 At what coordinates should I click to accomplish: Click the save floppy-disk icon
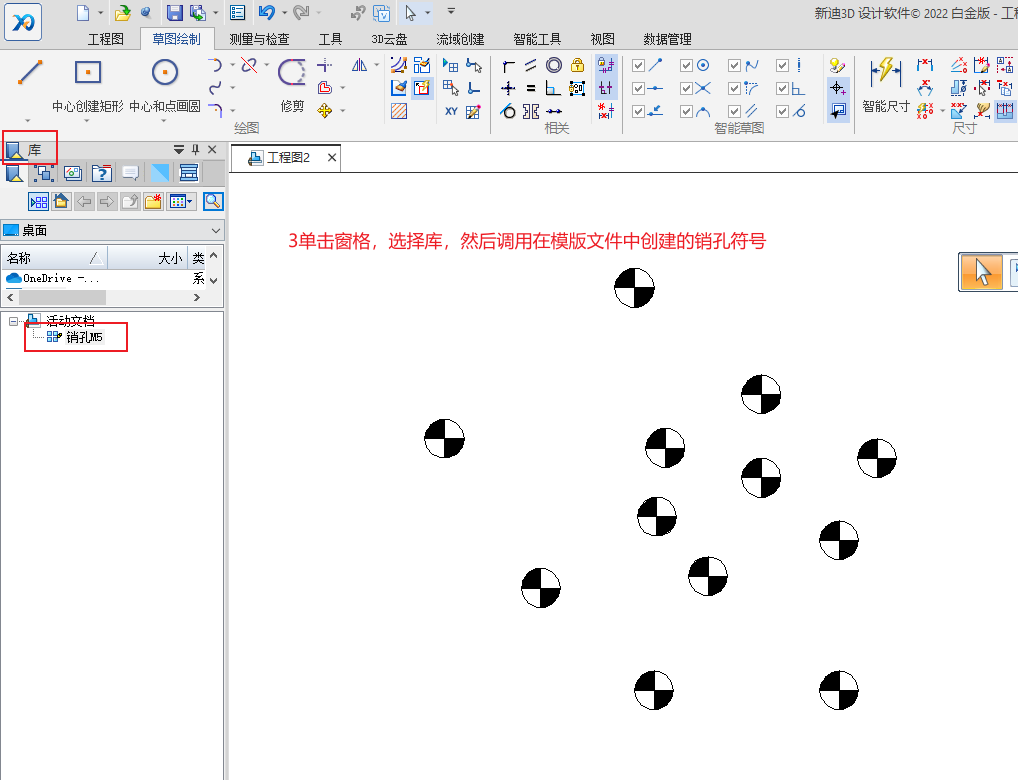click(175, 13)
